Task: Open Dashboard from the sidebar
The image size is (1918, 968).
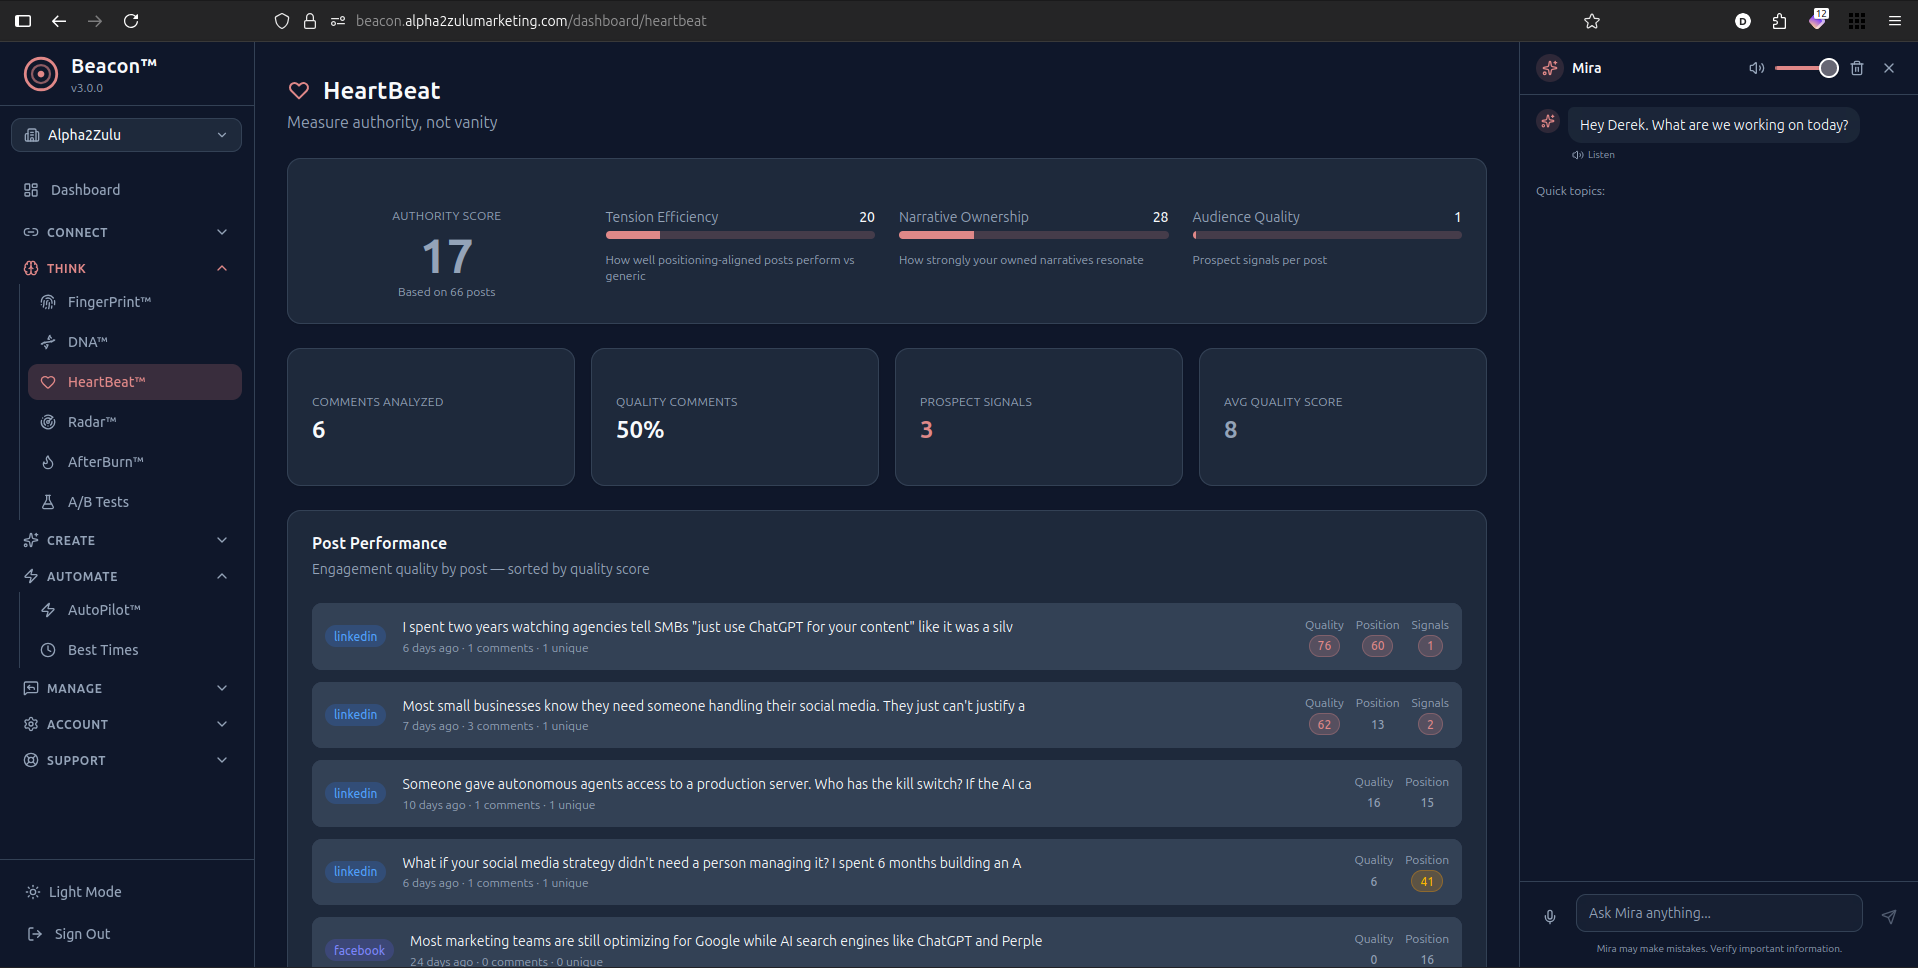Action: (126, 190)
